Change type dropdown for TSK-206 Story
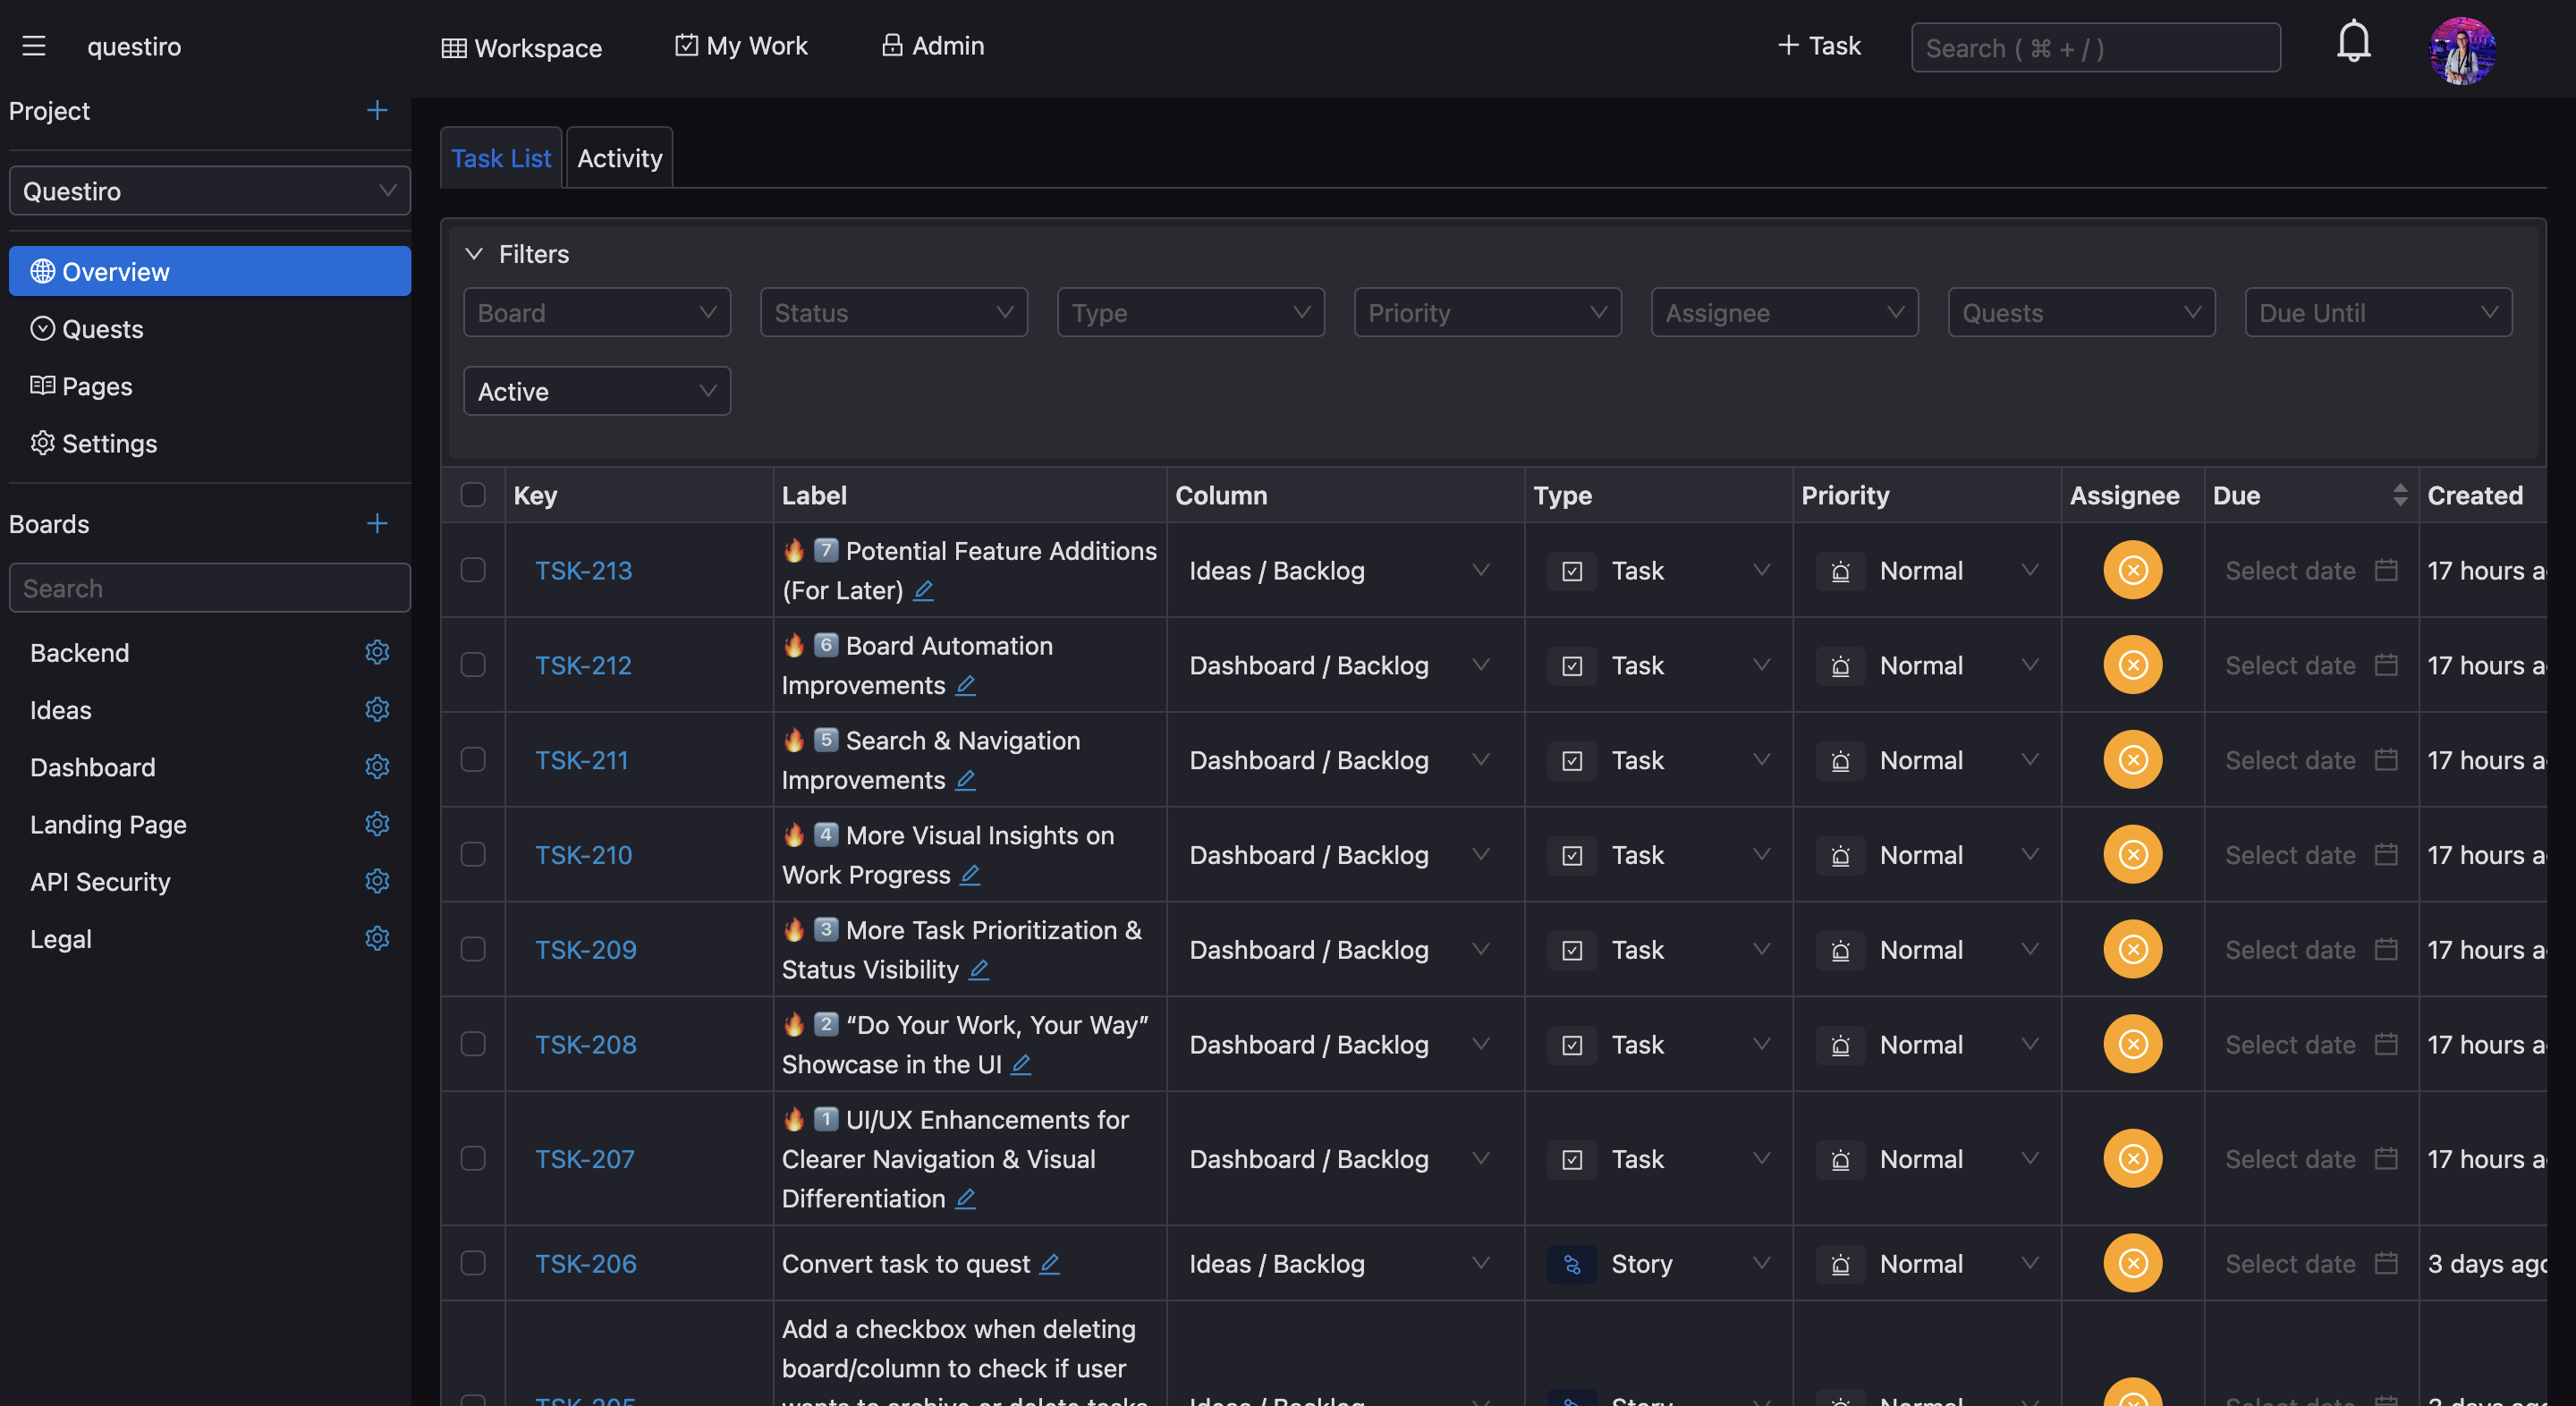Viewport: 2576px width, 1406px height. pos(1659,1263)
